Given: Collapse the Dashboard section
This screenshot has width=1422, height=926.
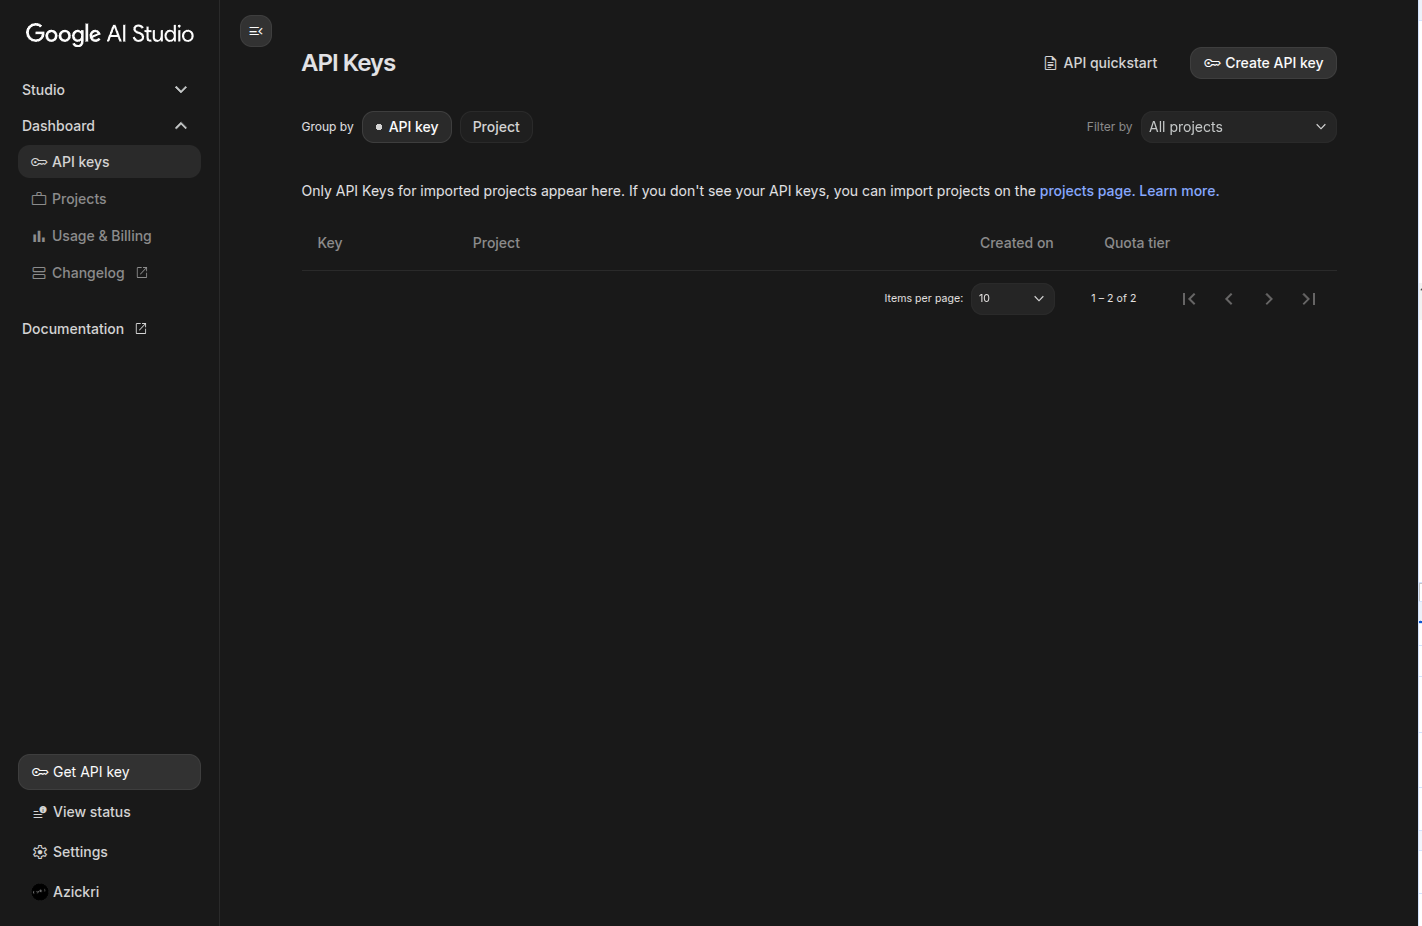Looking at the screenshot, I should 181,126.
